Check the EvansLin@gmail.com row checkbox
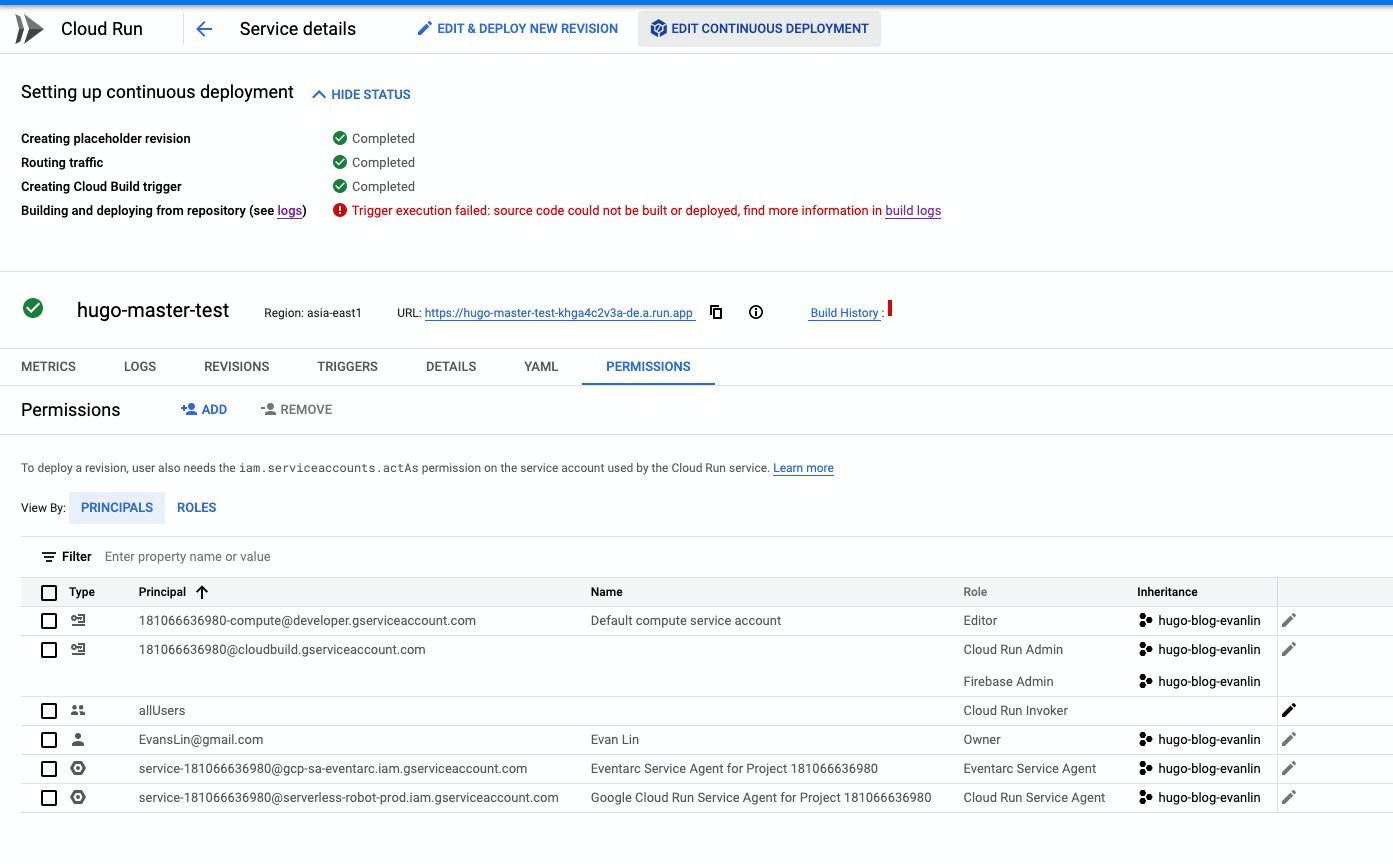The image size is (1393, 864). (x=49, y=740)
